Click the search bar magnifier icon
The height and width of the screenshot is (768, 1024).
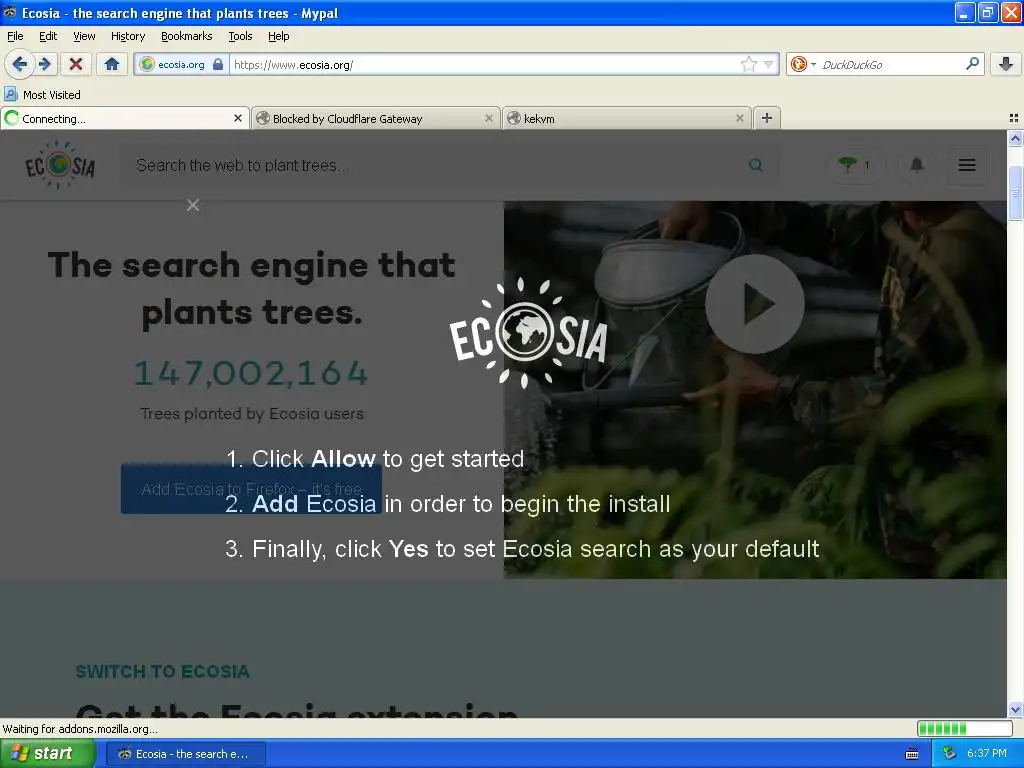click(972, 63)
